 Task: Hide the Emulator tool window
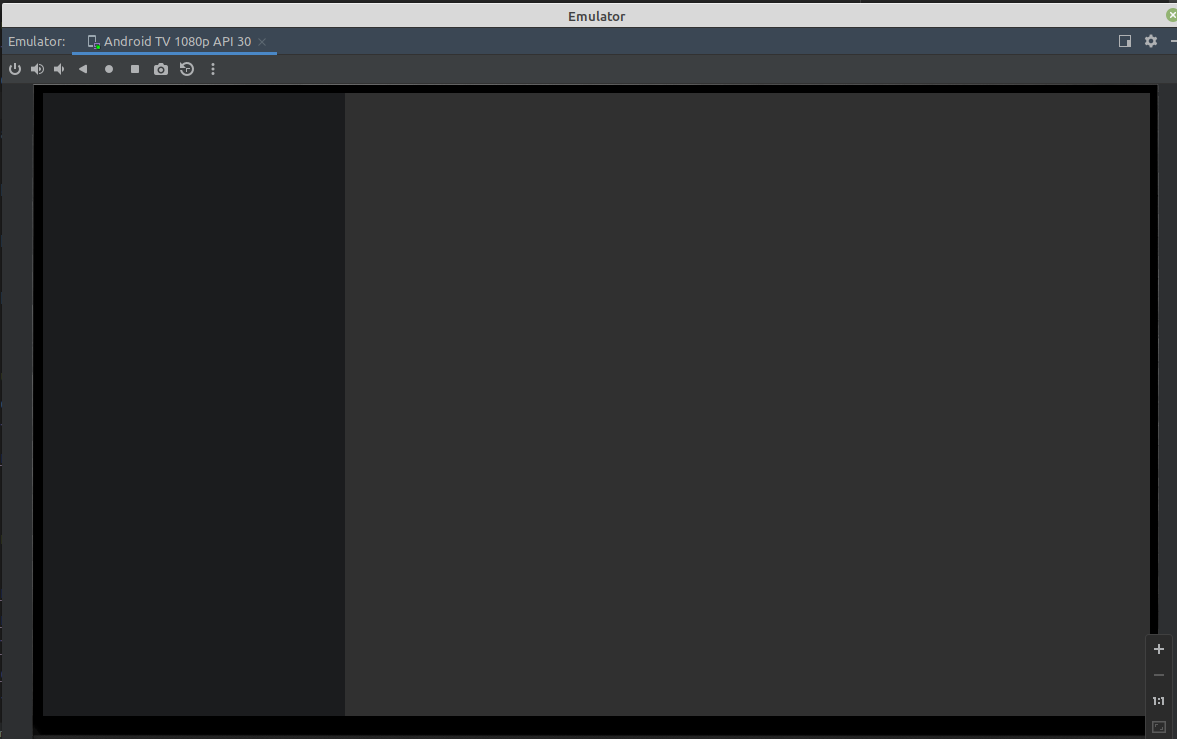pos(1173,41)
